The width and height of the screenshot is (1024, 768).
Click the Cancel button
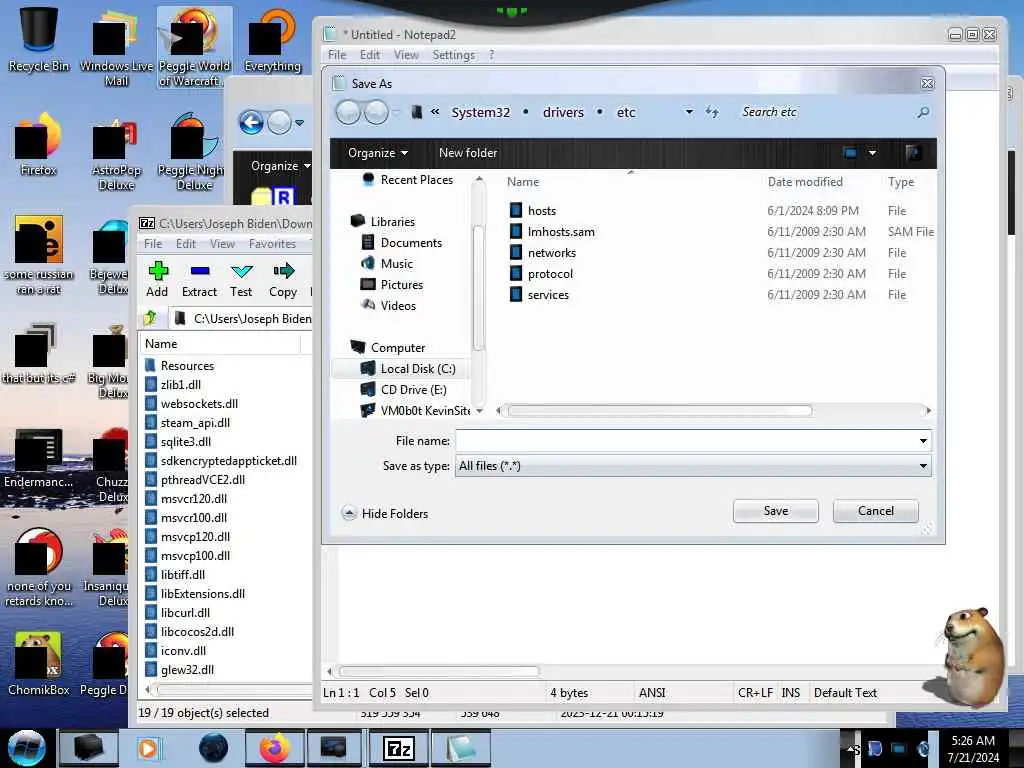(875, 511)
